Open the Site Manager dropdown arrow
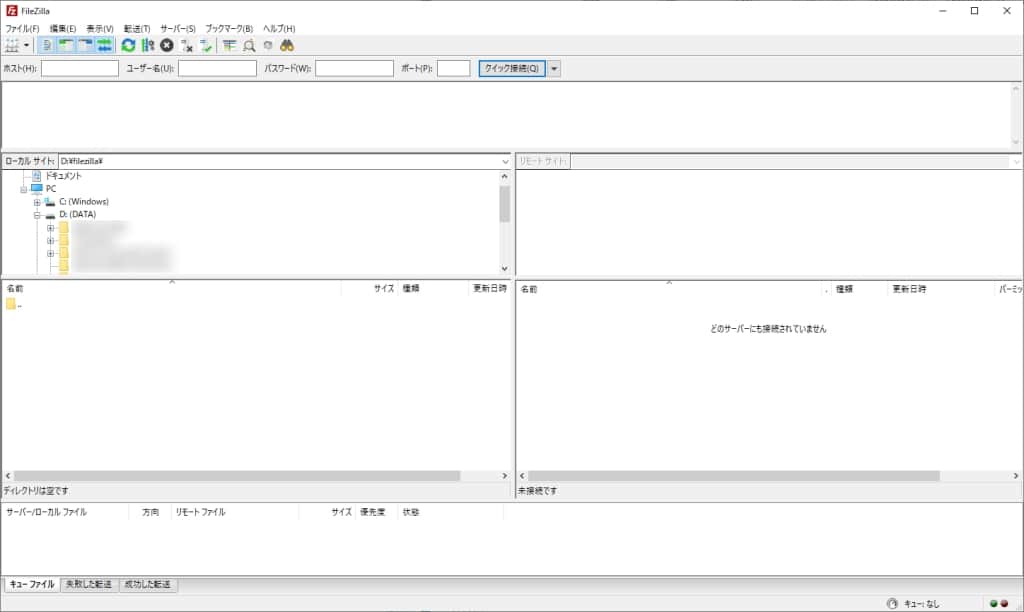 (27, 45)
